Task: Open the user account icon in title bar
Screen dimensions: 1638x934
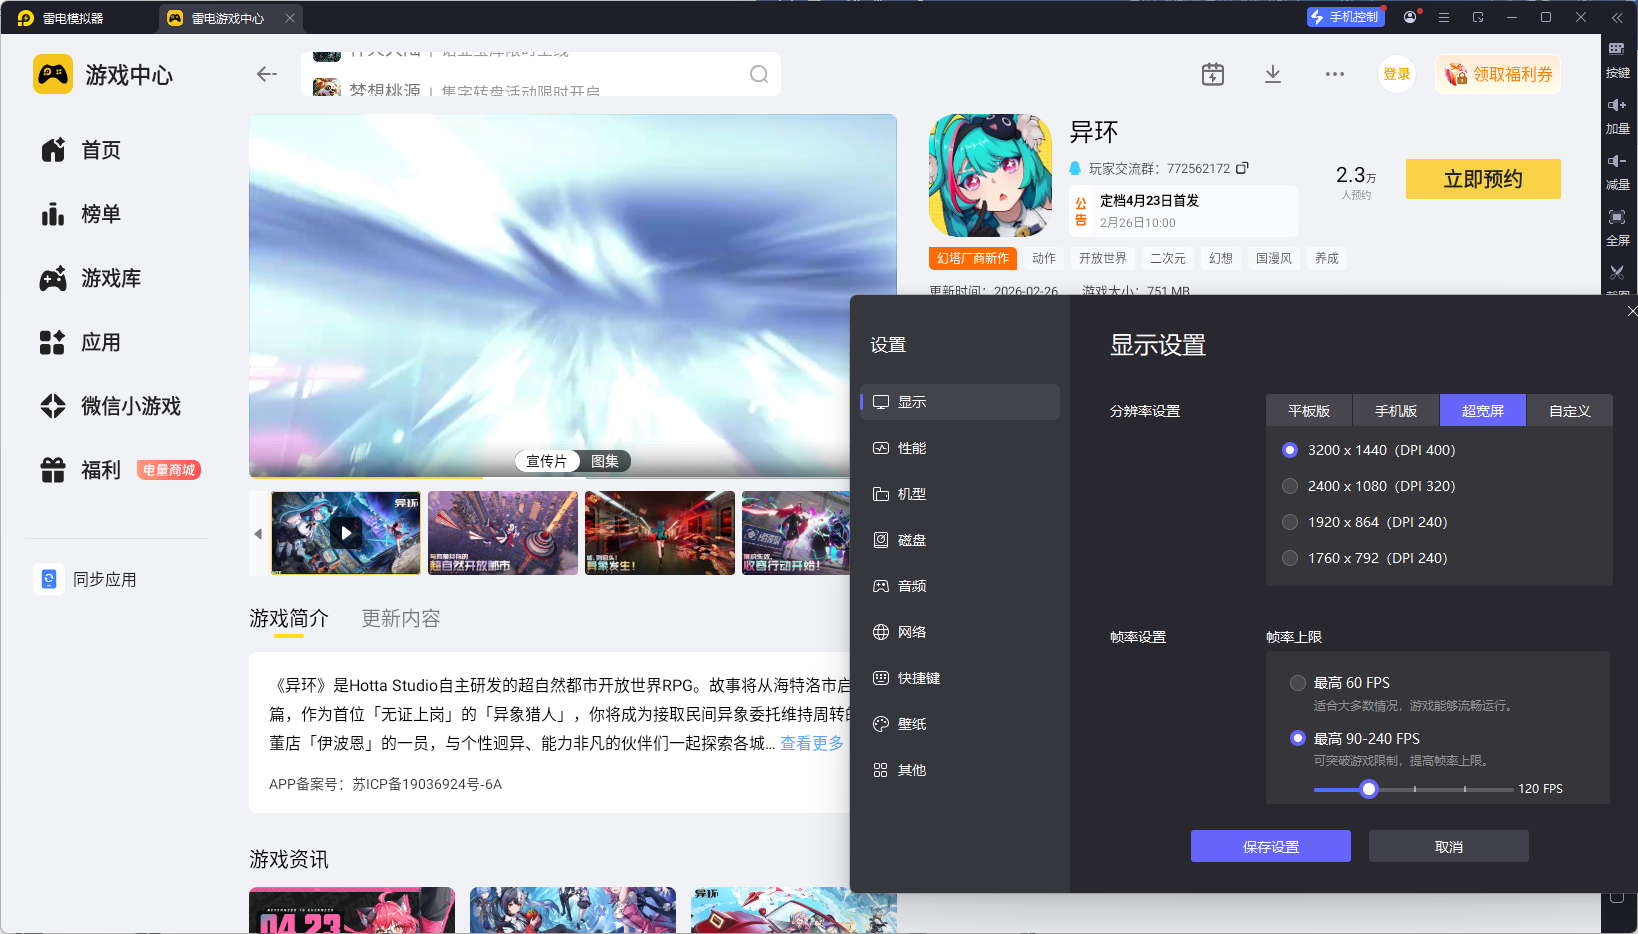Action: 1410,17
